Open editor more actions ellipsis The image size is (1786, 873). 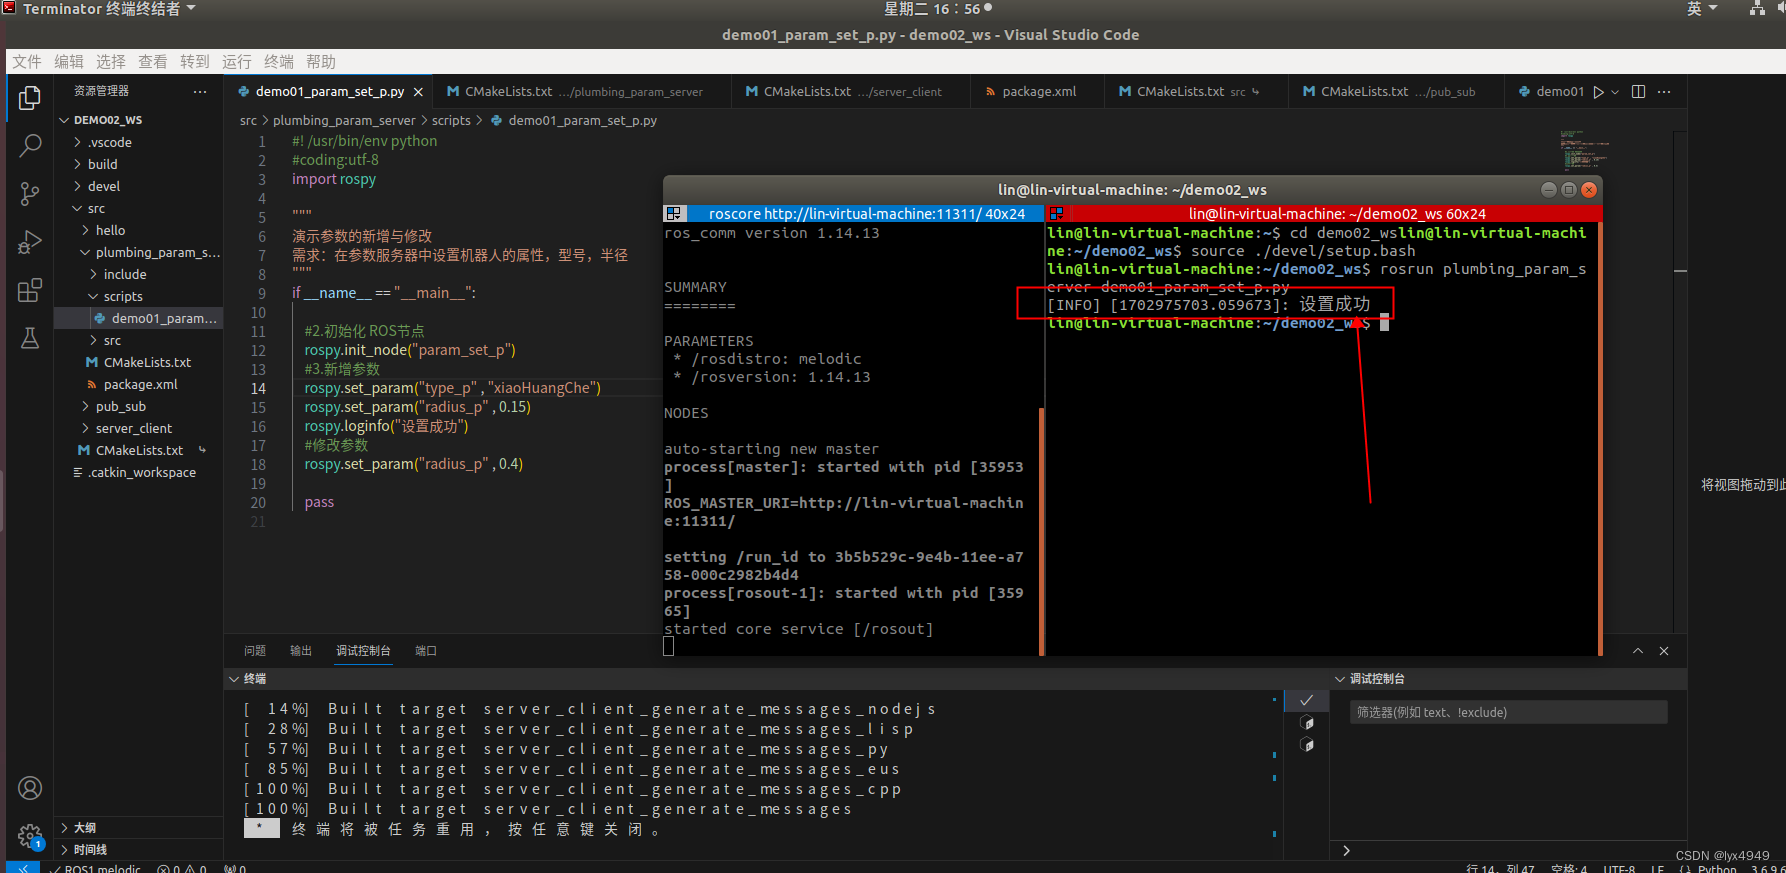(1664, 91)
